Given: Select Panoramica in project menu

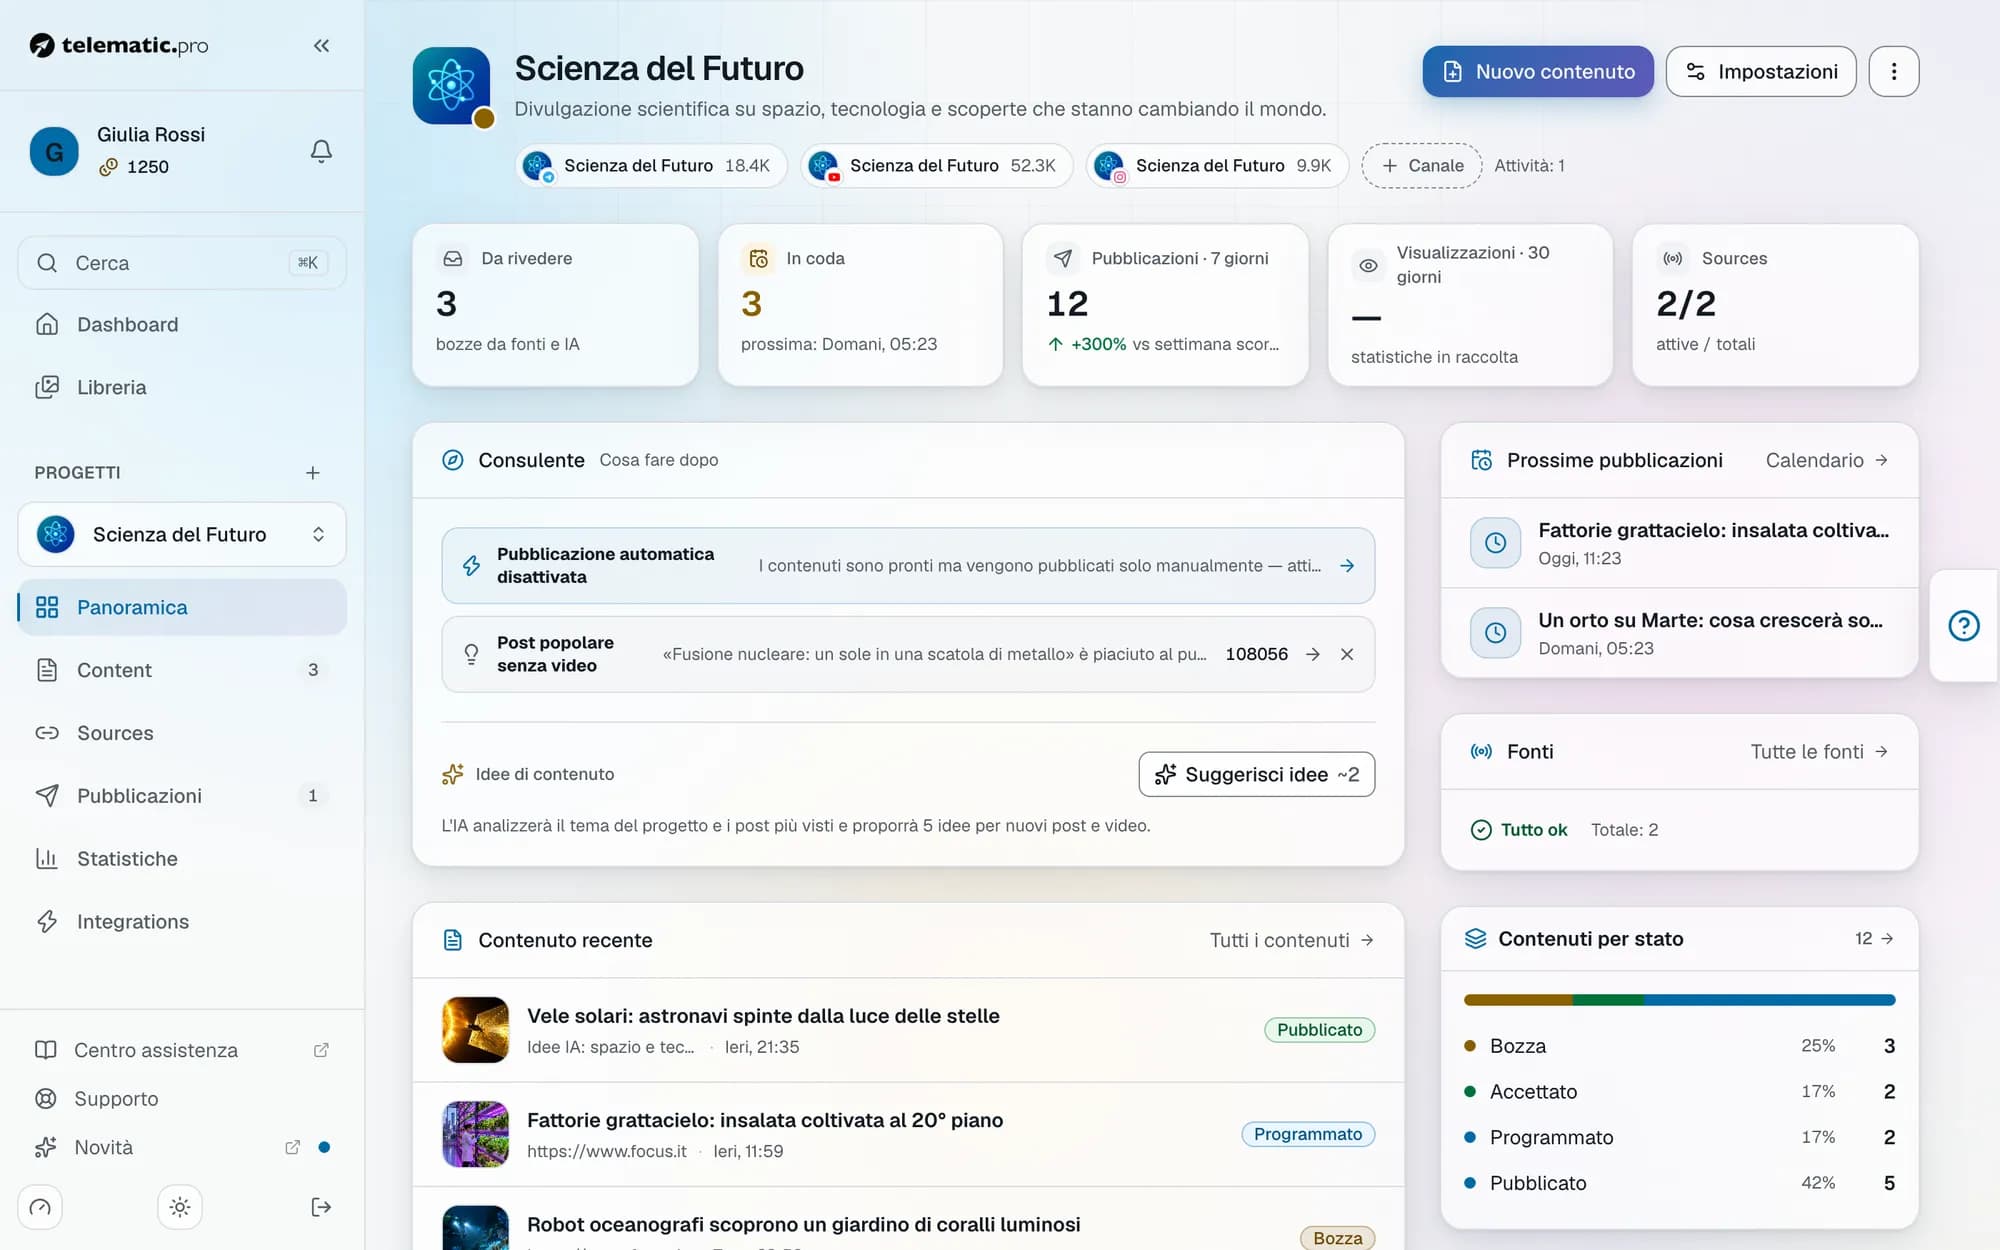Looking at the screenshot, I should [x=182, y=608].
